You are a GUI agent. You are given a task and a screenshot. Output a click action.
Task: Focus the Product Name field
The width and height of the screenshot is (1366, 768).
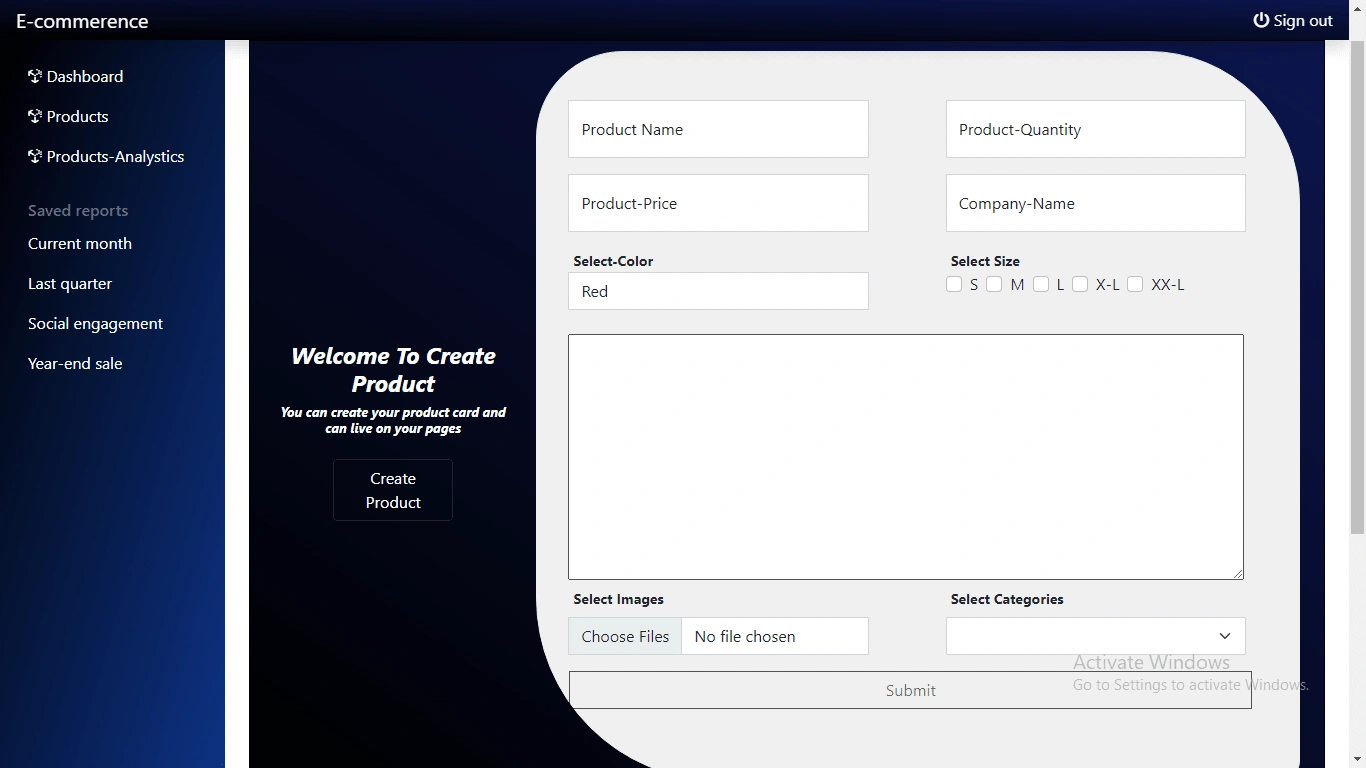coord(718,129)
